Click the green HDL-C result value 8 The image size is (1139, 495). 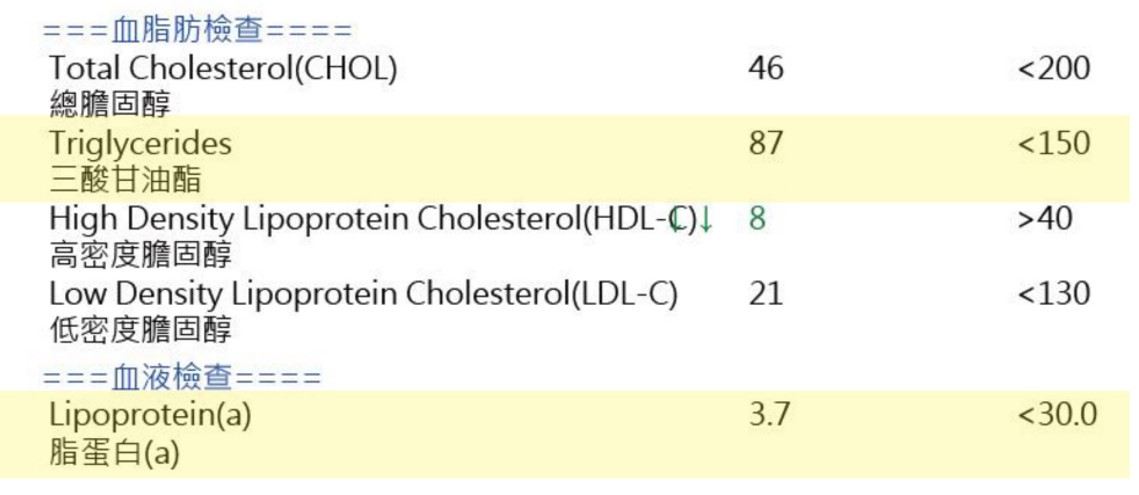coord(757,219)
